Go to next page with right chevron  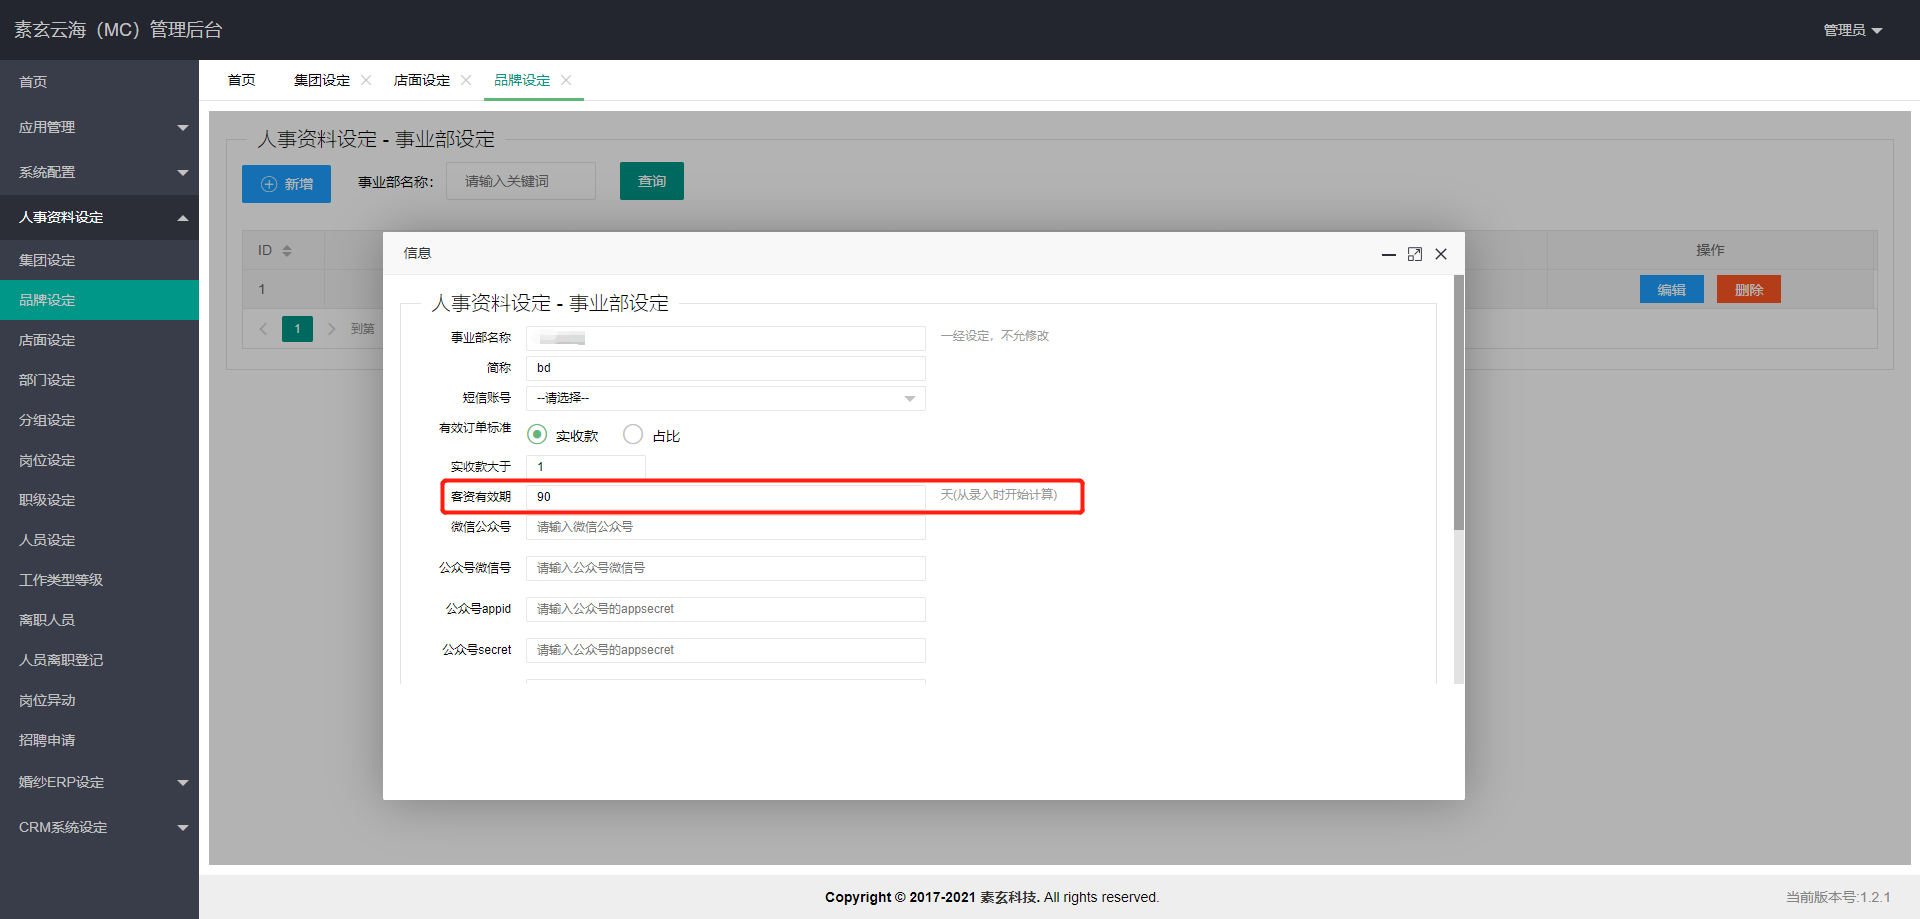pos(331,329)
